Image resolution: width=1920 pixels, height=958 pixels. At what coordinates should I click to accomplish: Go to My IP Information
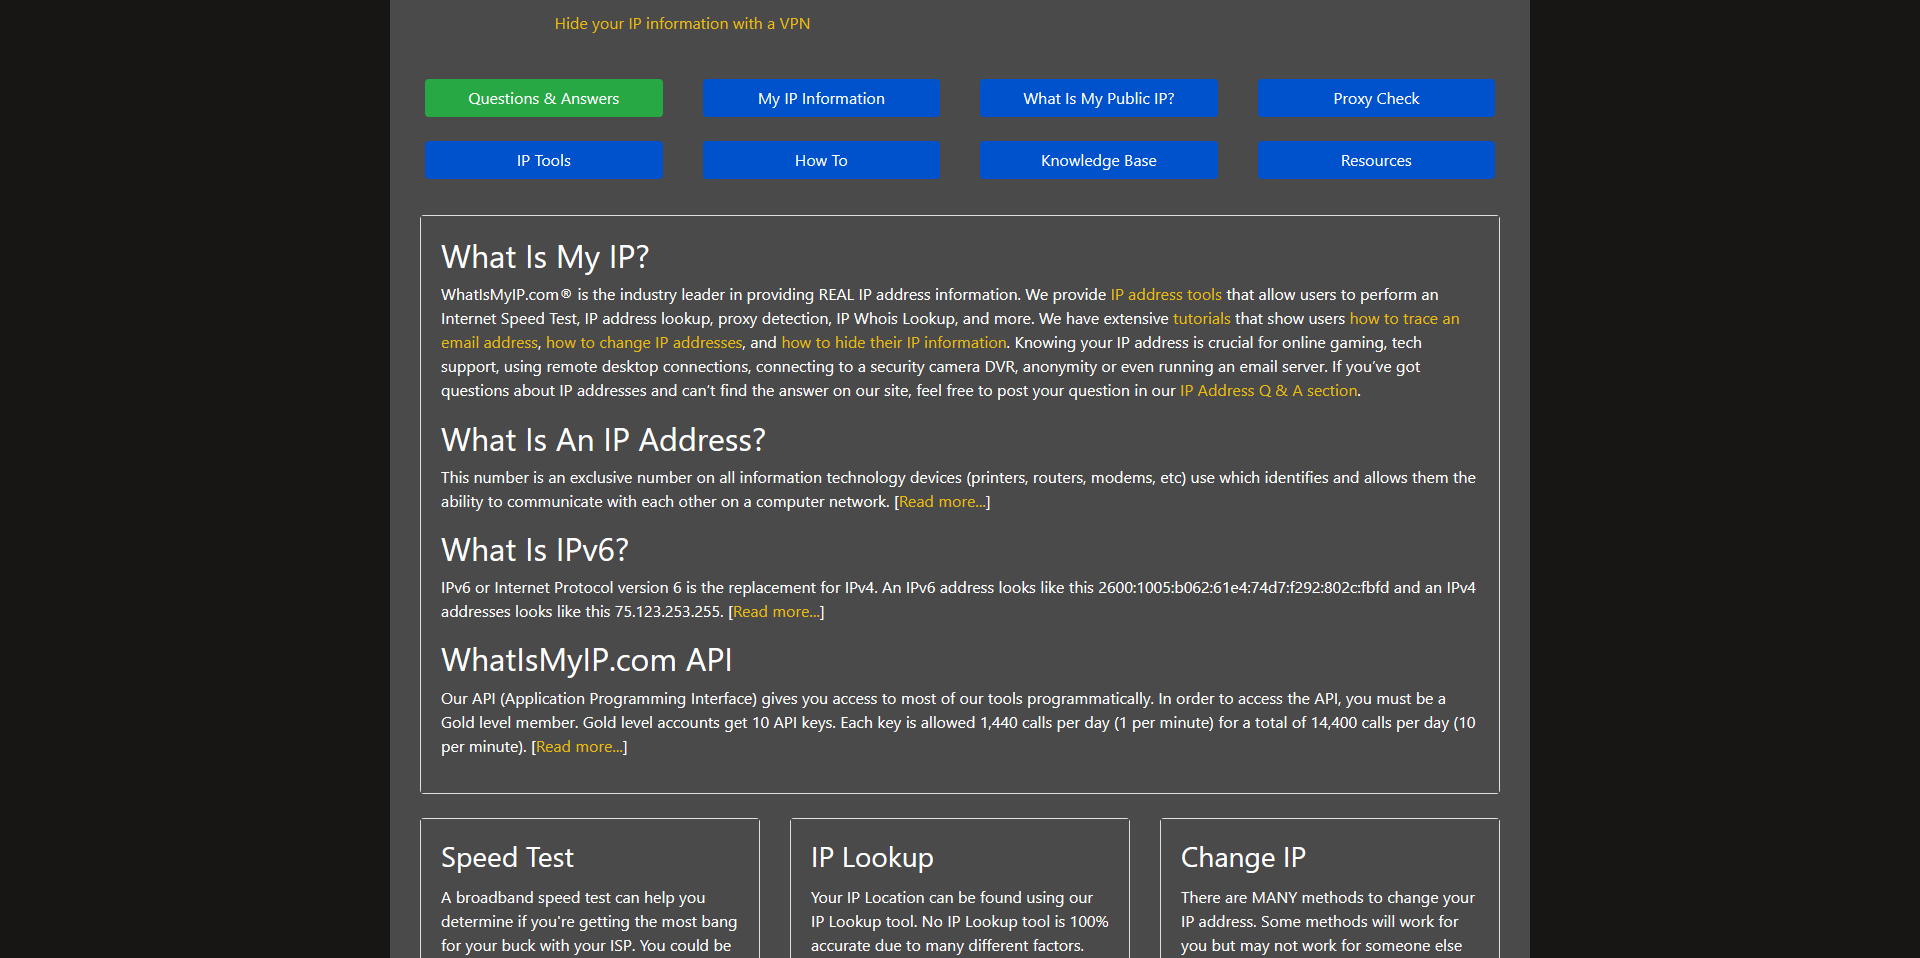click(x=821, y=98)
